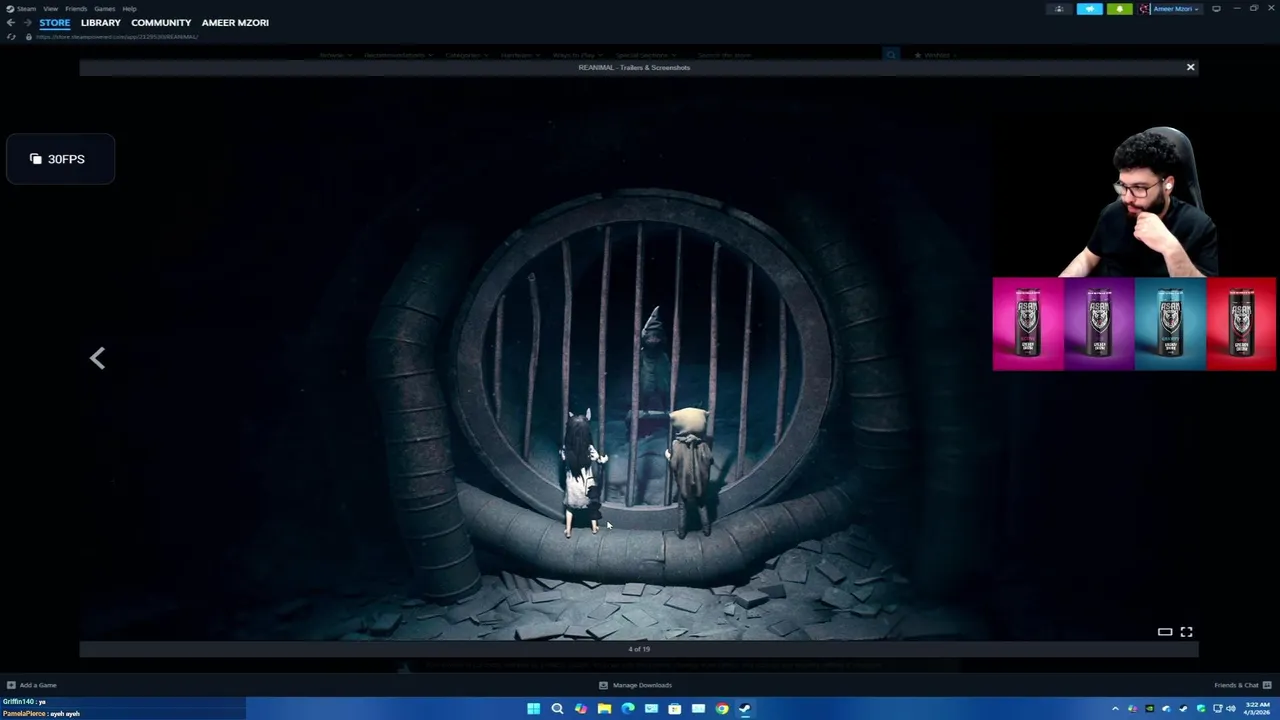Image resolution: width=1280 pixels, height=720 pixels.
Task: Open the Games menu
Action: pyautogui.click(x=104, y=8)
